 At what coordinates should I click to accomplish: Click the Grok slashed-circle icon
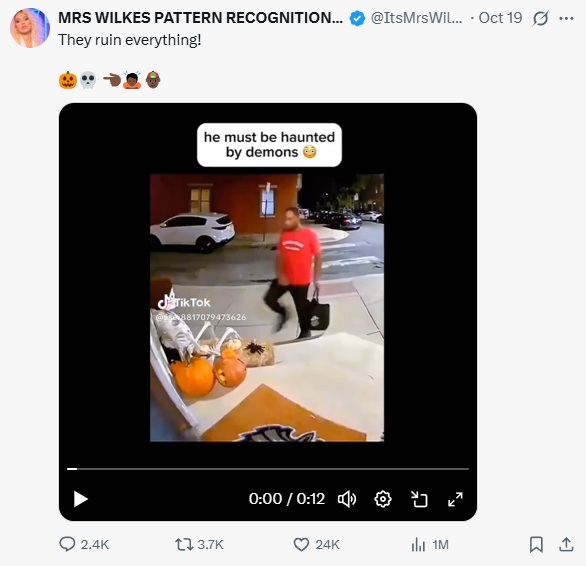tap(540, 18)
